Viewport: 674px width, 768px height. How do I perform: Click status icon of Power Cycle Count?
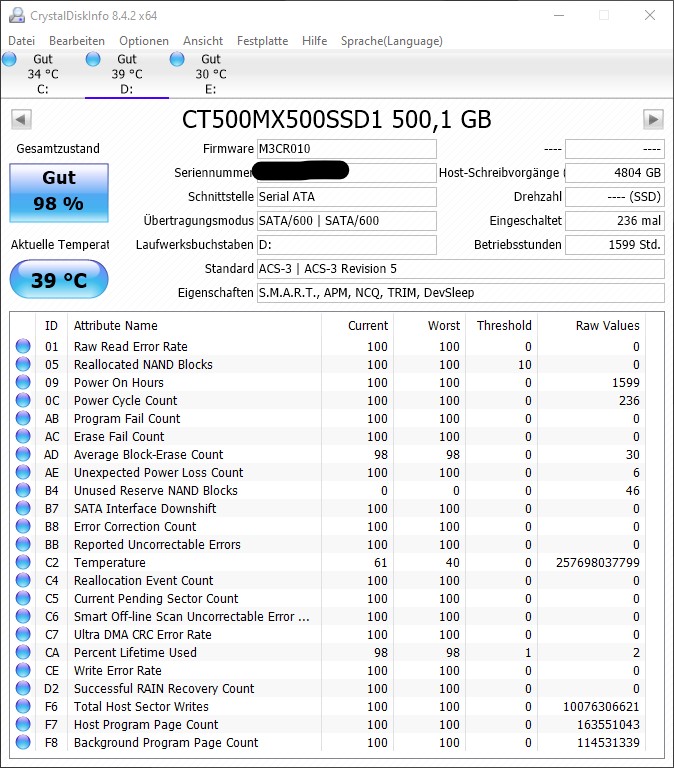tap(23, 400)
